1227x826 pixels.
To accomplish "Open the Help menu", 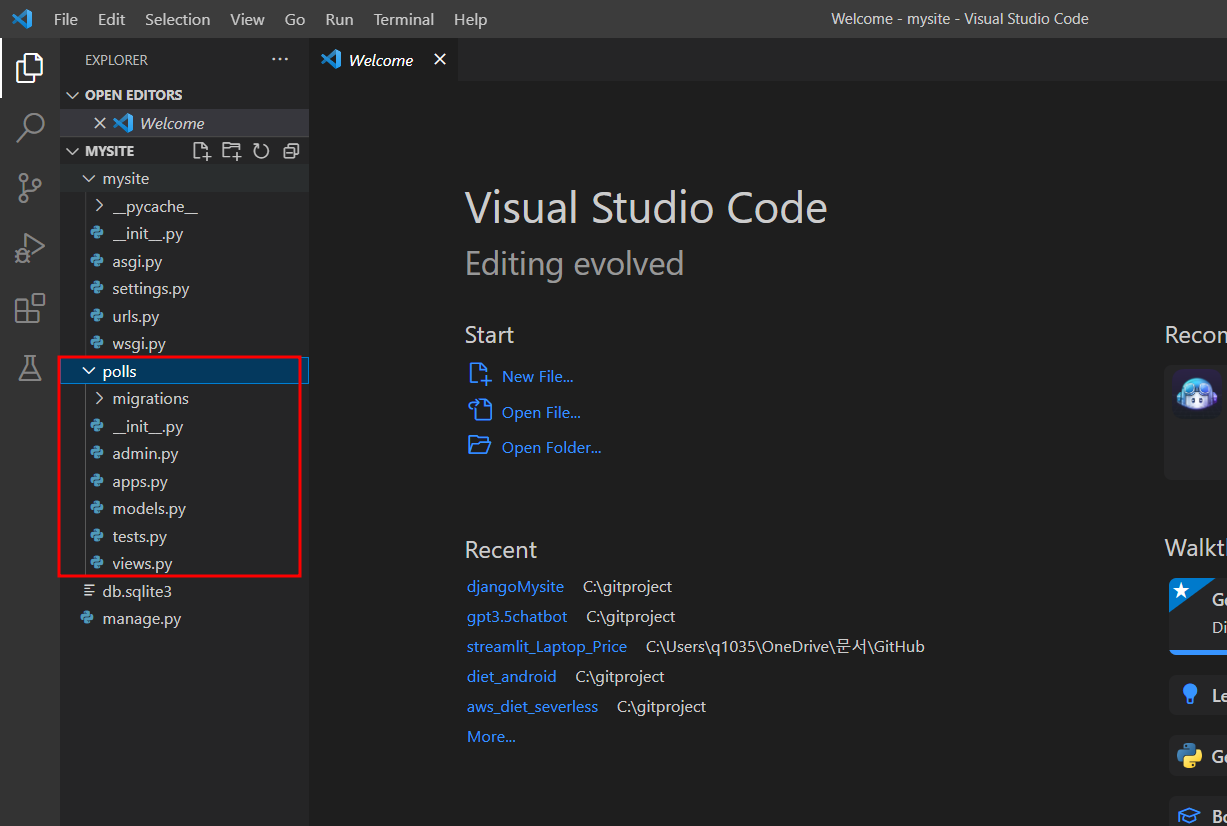I will pyautogui.click(x=471, y=19).
